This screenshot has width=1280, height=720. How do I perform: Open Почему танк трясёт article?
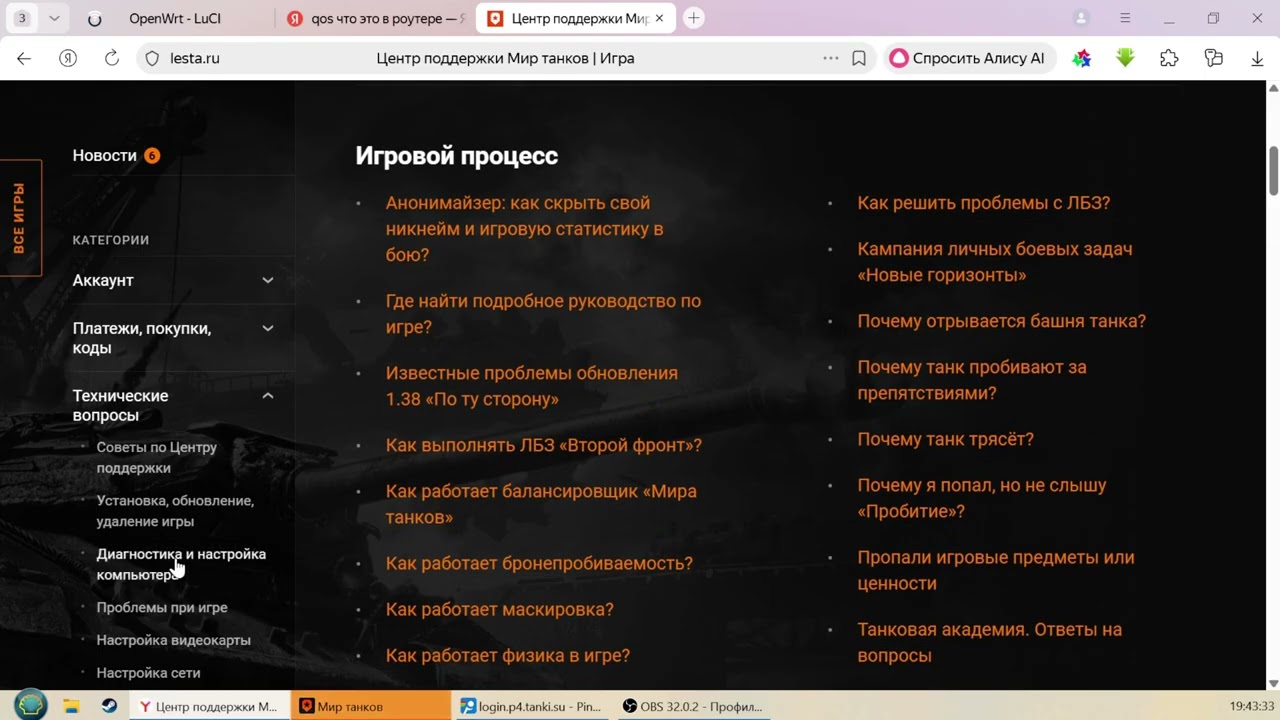coord(946,439)
